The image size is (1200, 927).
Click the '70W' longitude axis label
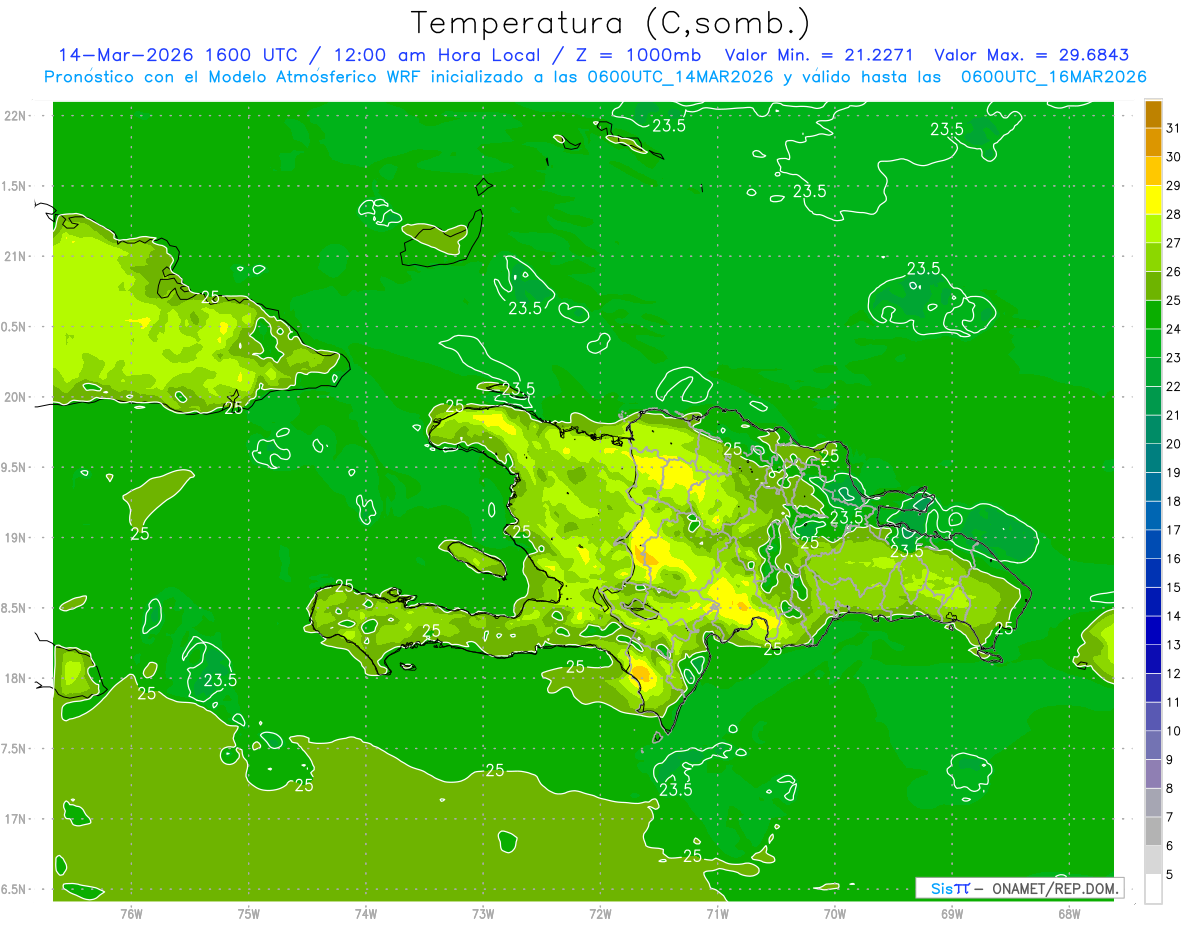[835, 914]
